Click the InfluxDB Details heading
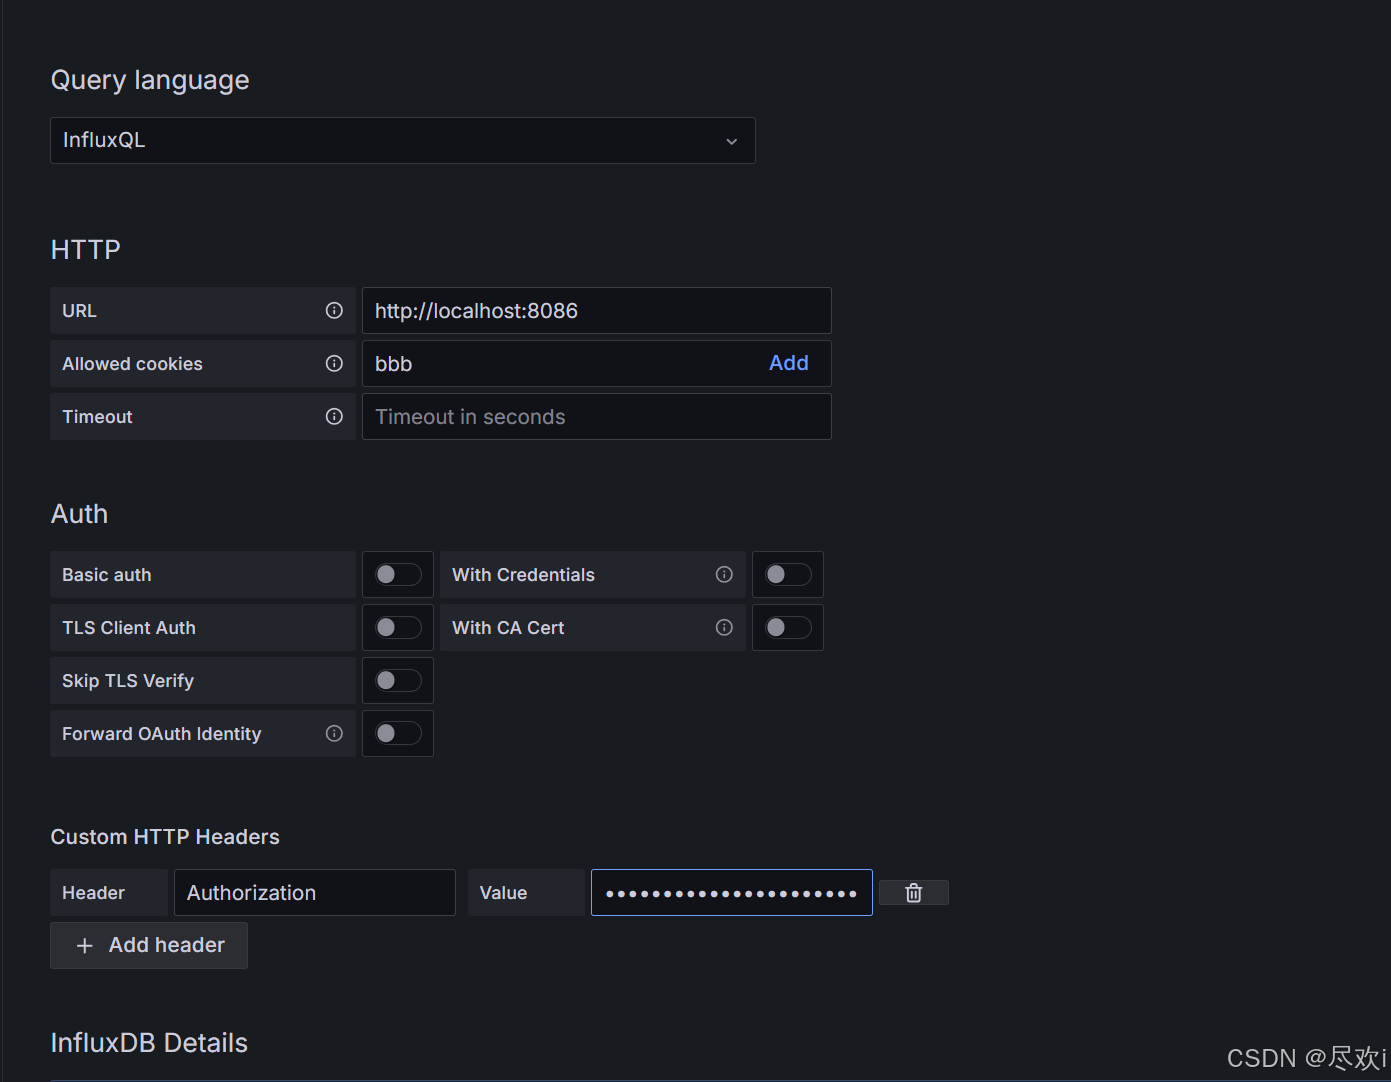Screen dimensions: 1391x1082 pos(149,1043)
